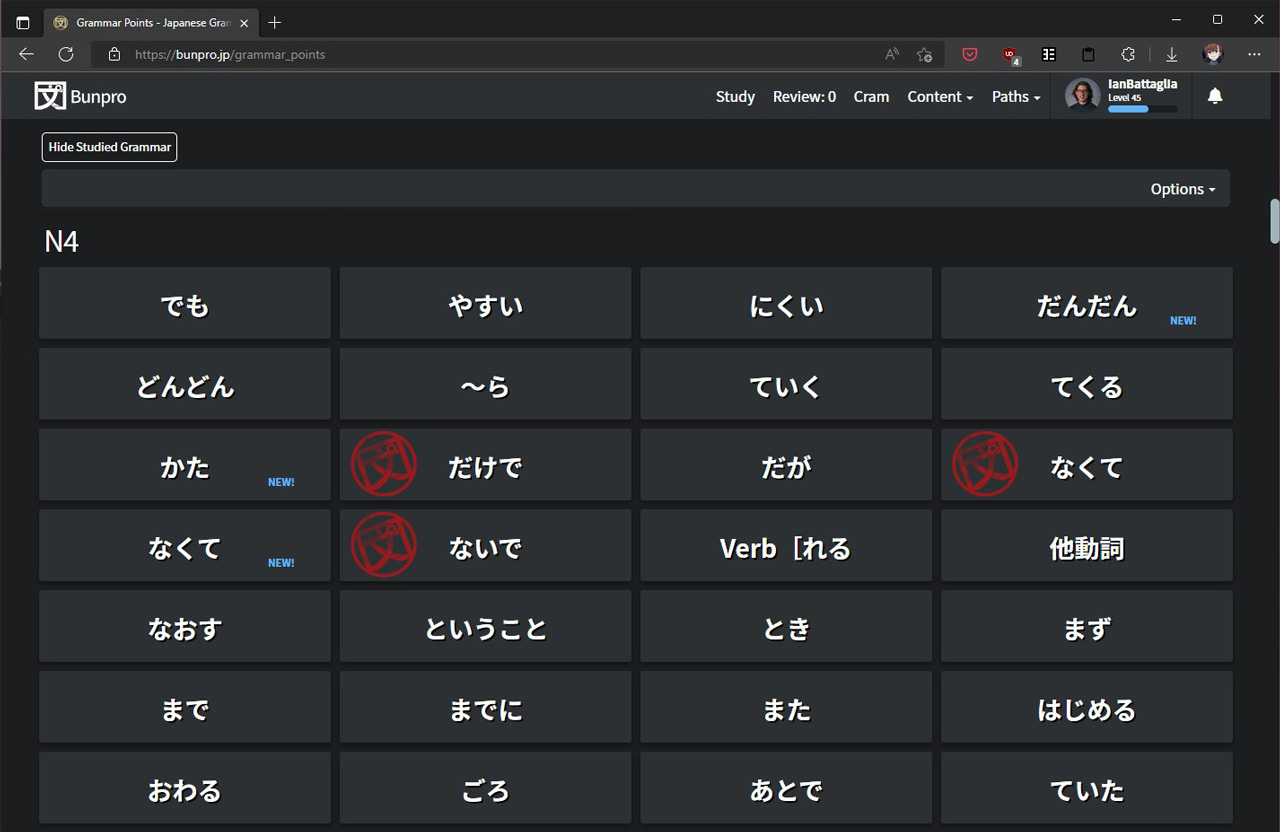The height and width of the screenshot is (832, 1280).
Task: Open browser Settings and more menu
Action: [x=1255, y=54]
